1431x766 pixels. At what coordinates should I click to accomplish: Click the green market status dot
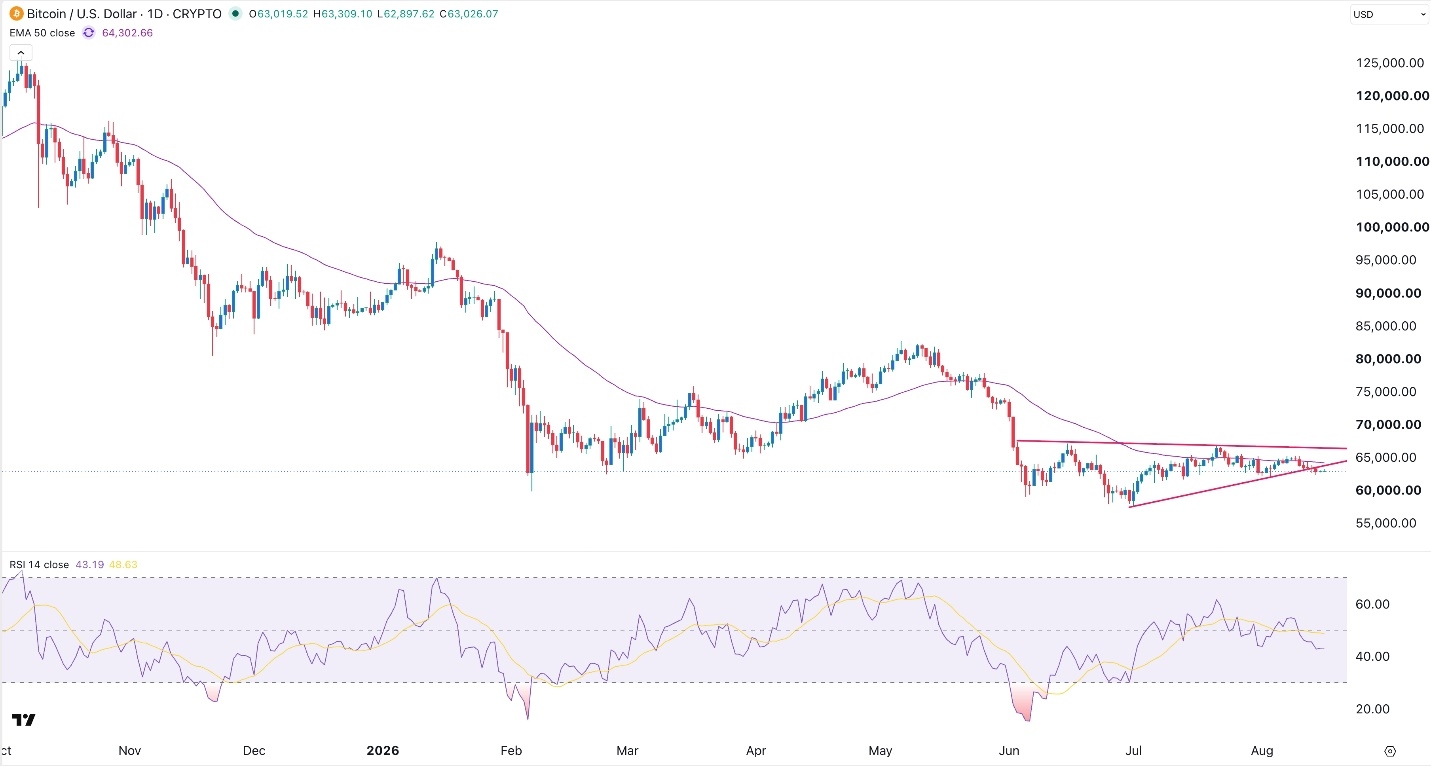coord(235,14)
